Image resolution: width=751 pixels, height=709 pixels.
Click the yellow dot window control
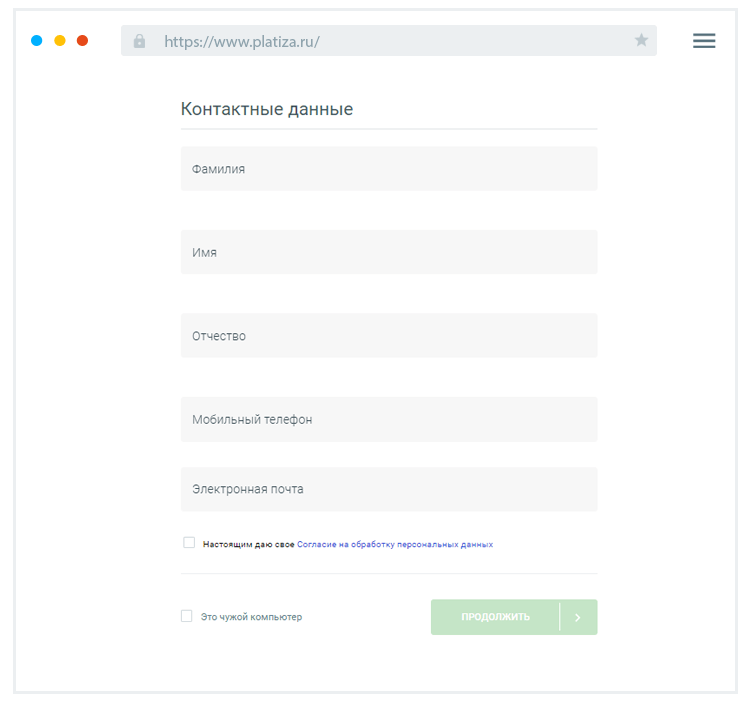tap(60, 41)
